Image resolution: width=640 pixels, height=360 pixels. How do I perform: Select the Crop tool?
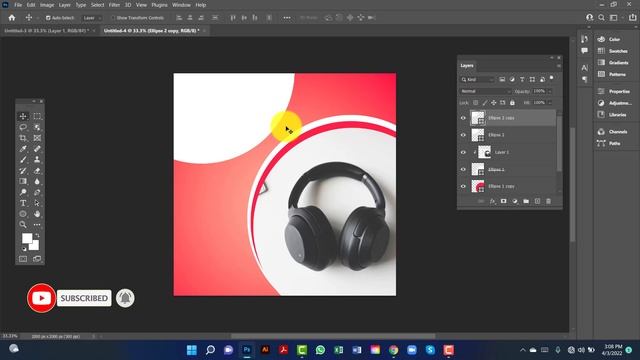pos(23,138)
